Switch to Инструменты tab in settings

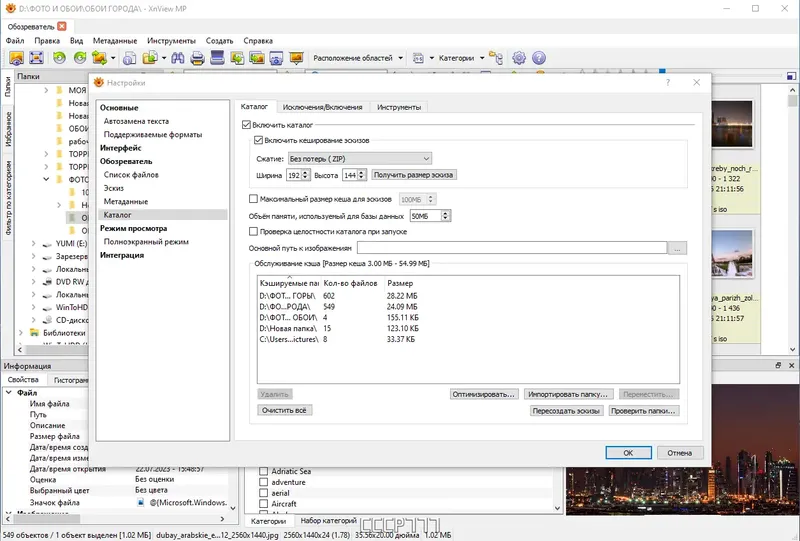tap(399, 107)
